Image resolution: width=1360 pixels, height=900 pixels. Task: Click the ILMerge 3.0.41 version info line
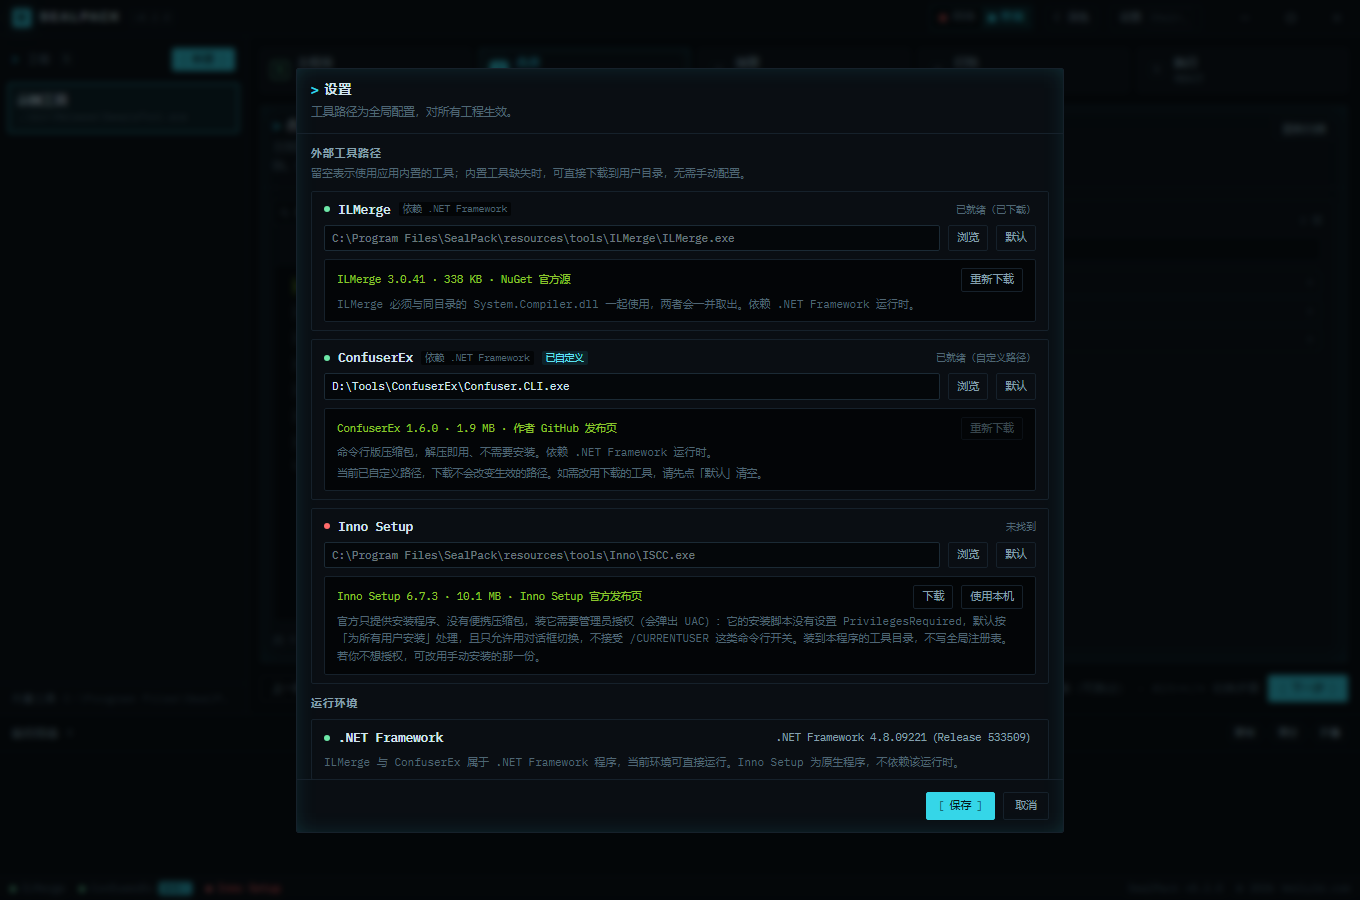click(454, 280)
